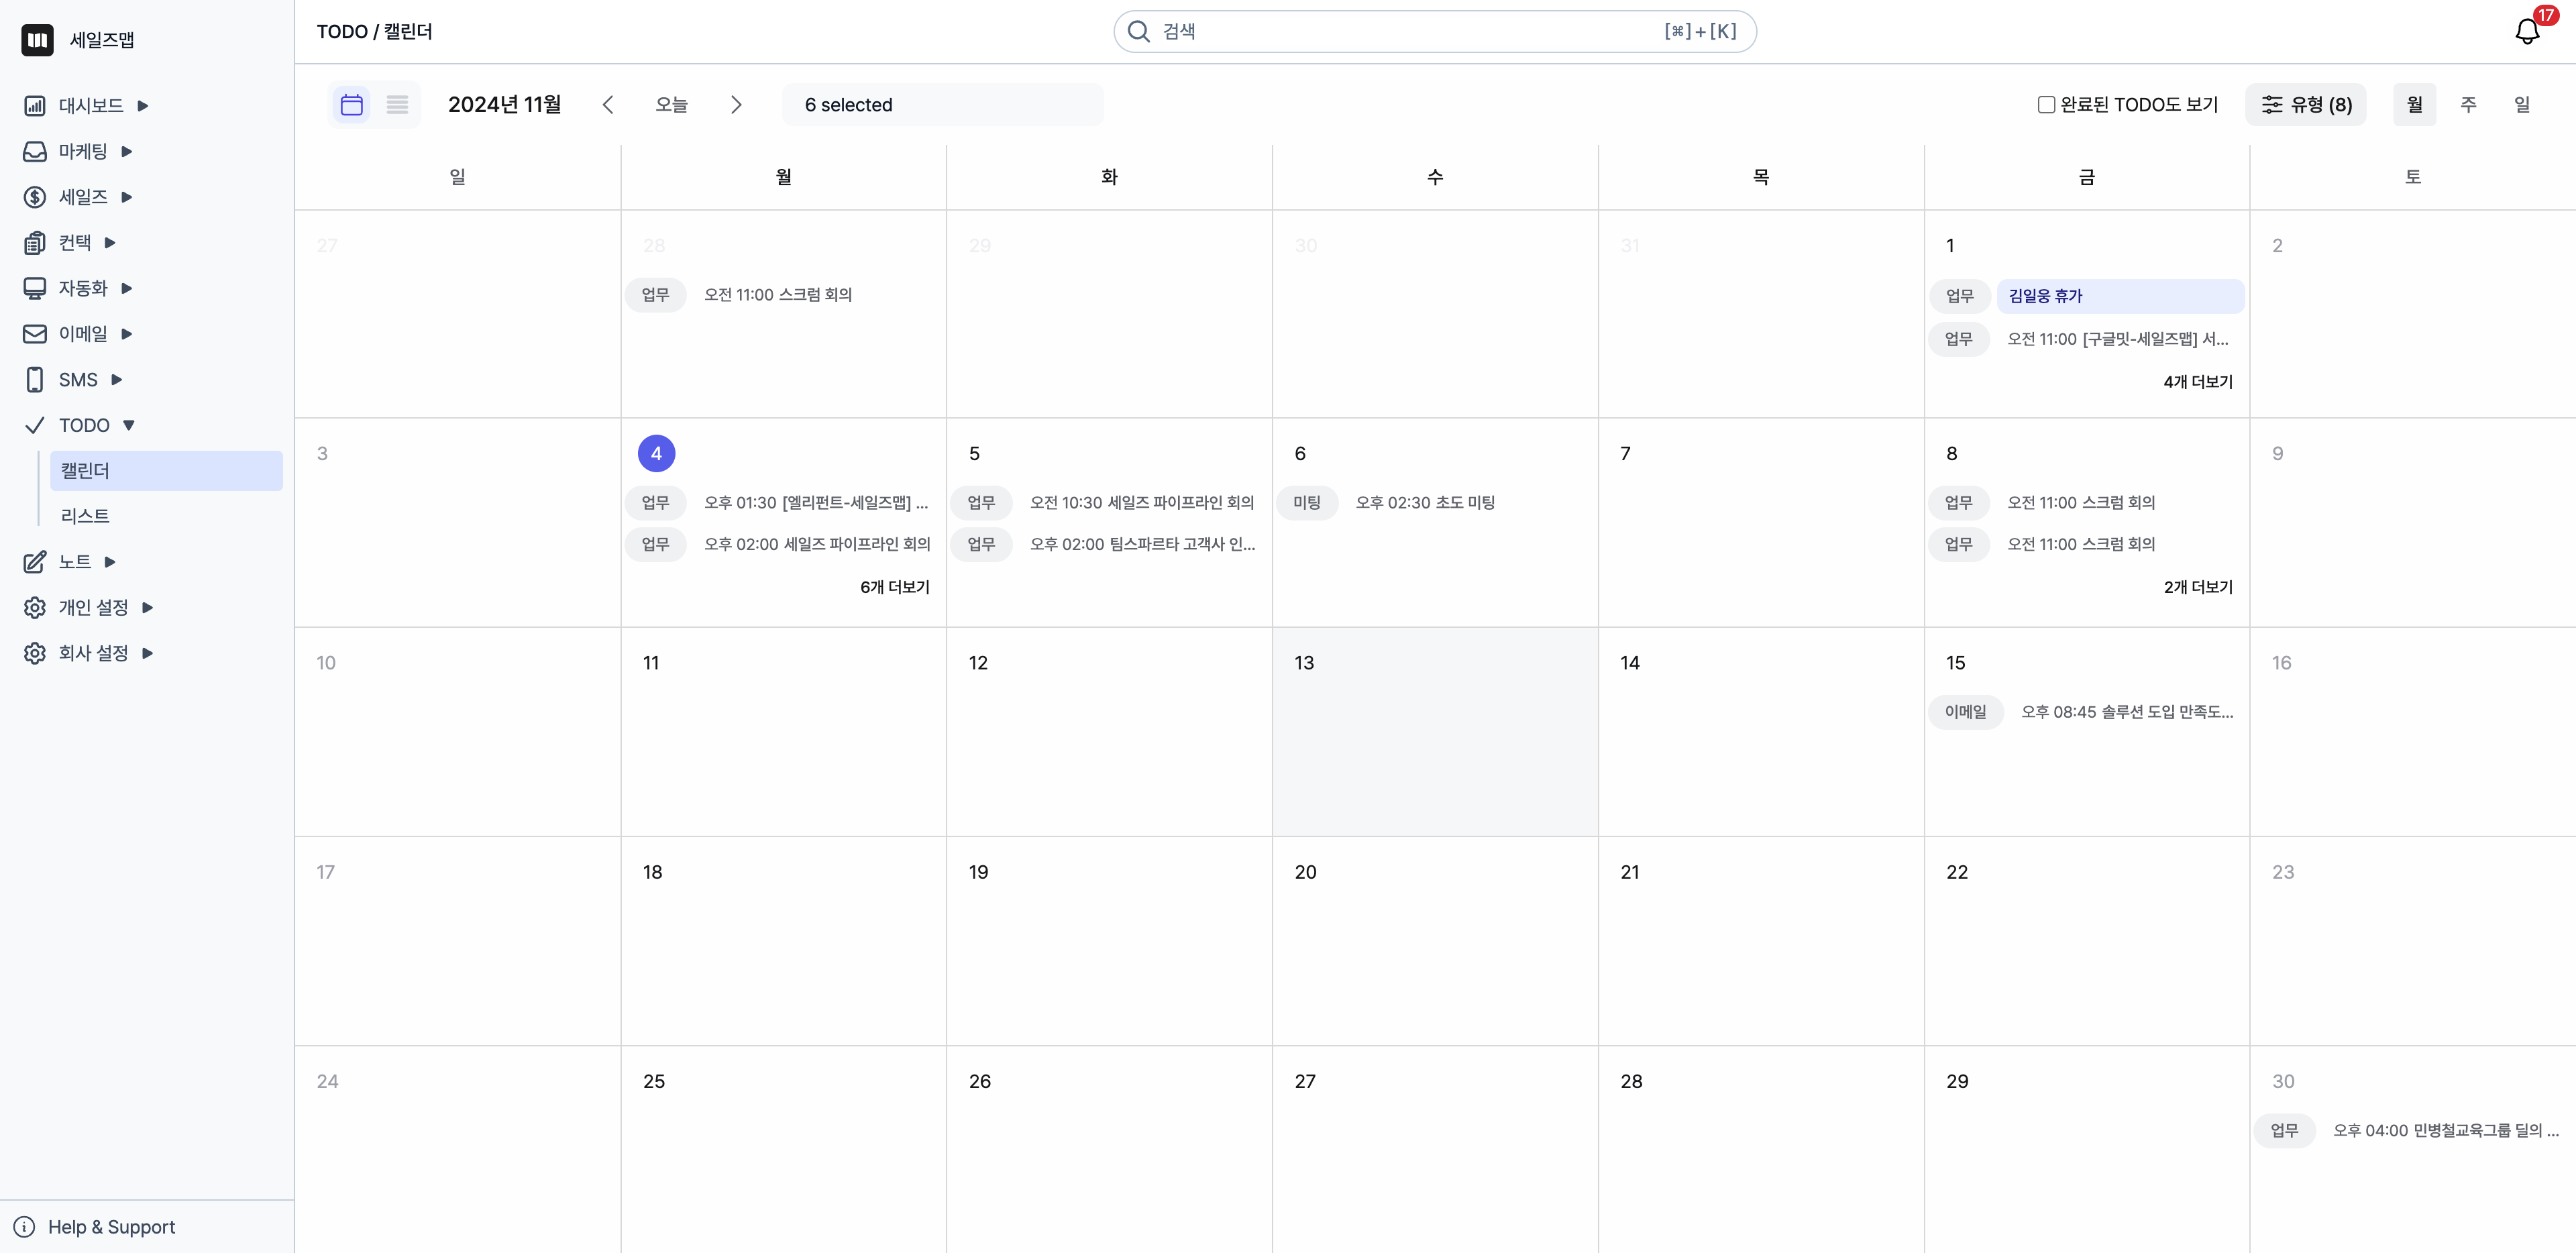Expand the 회사 설정 menu arrow

click(148, 653)
